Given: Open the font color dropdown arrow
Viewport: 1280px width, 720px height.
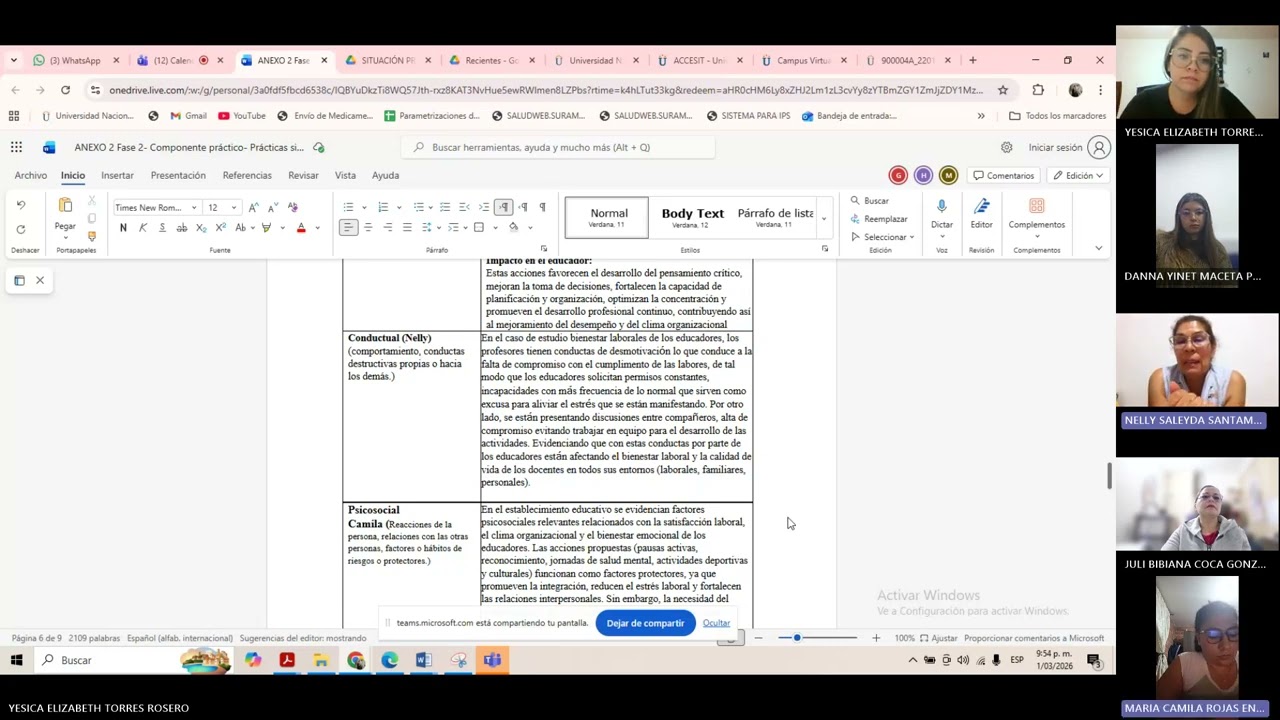Looking at the screenshot, I should (x=317, y=228).
